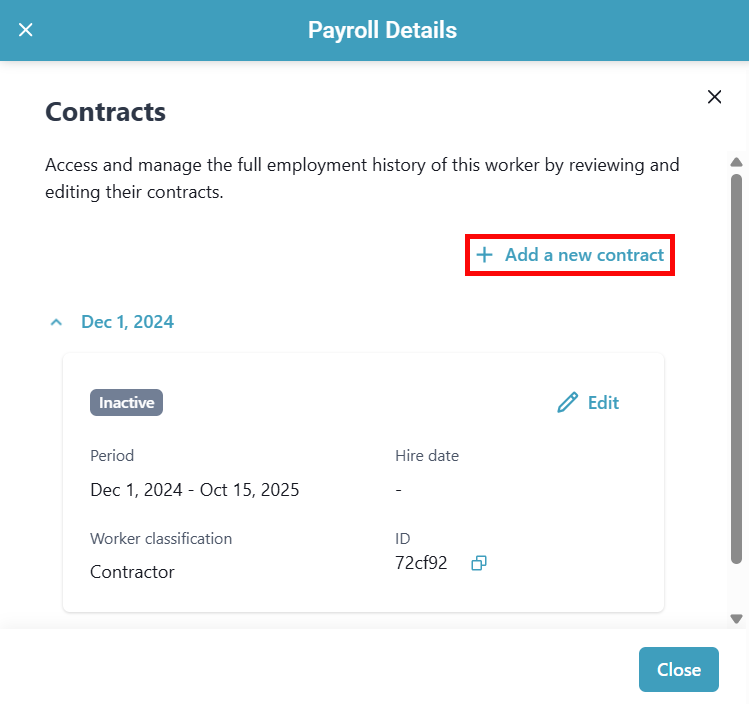Click the Add a new contract link text
The height and width of the screenshot is (704, 749).
[x=584, y=255]
